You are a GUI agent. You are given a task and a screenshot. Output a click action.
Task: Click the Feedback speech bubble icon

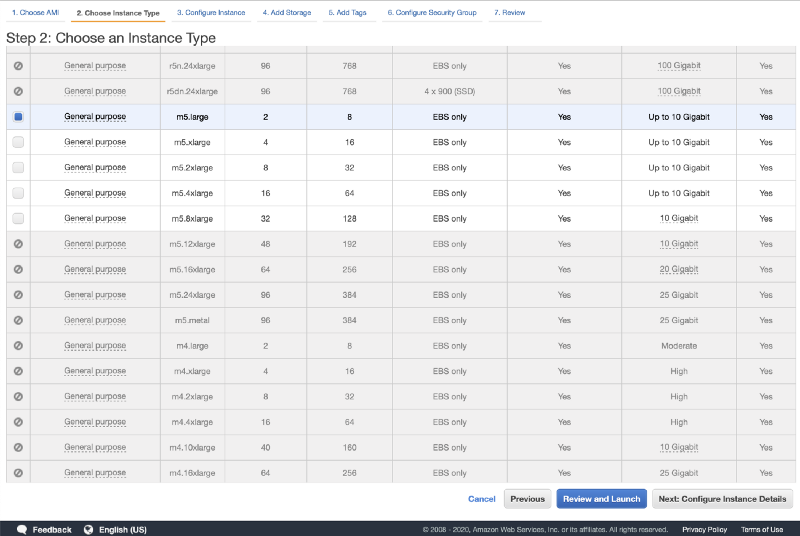(20, 529)
